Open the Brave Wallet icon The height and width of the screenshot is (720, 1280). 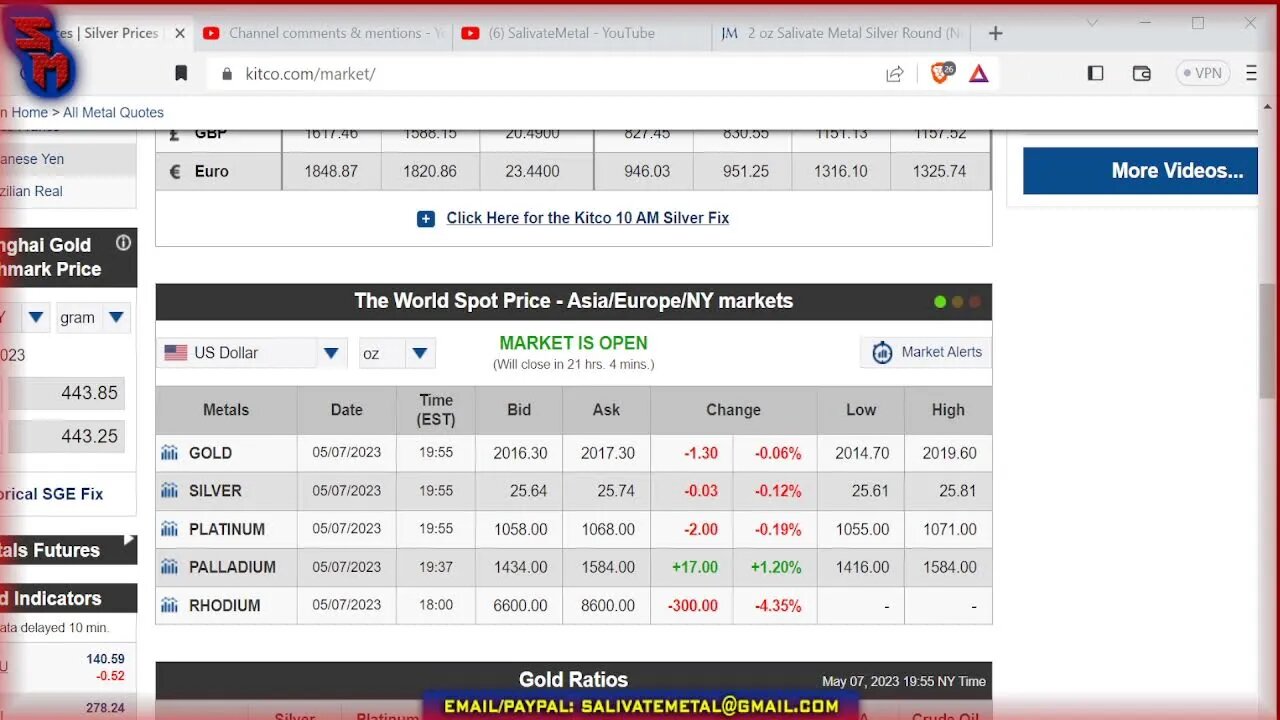click(1141, 73)
